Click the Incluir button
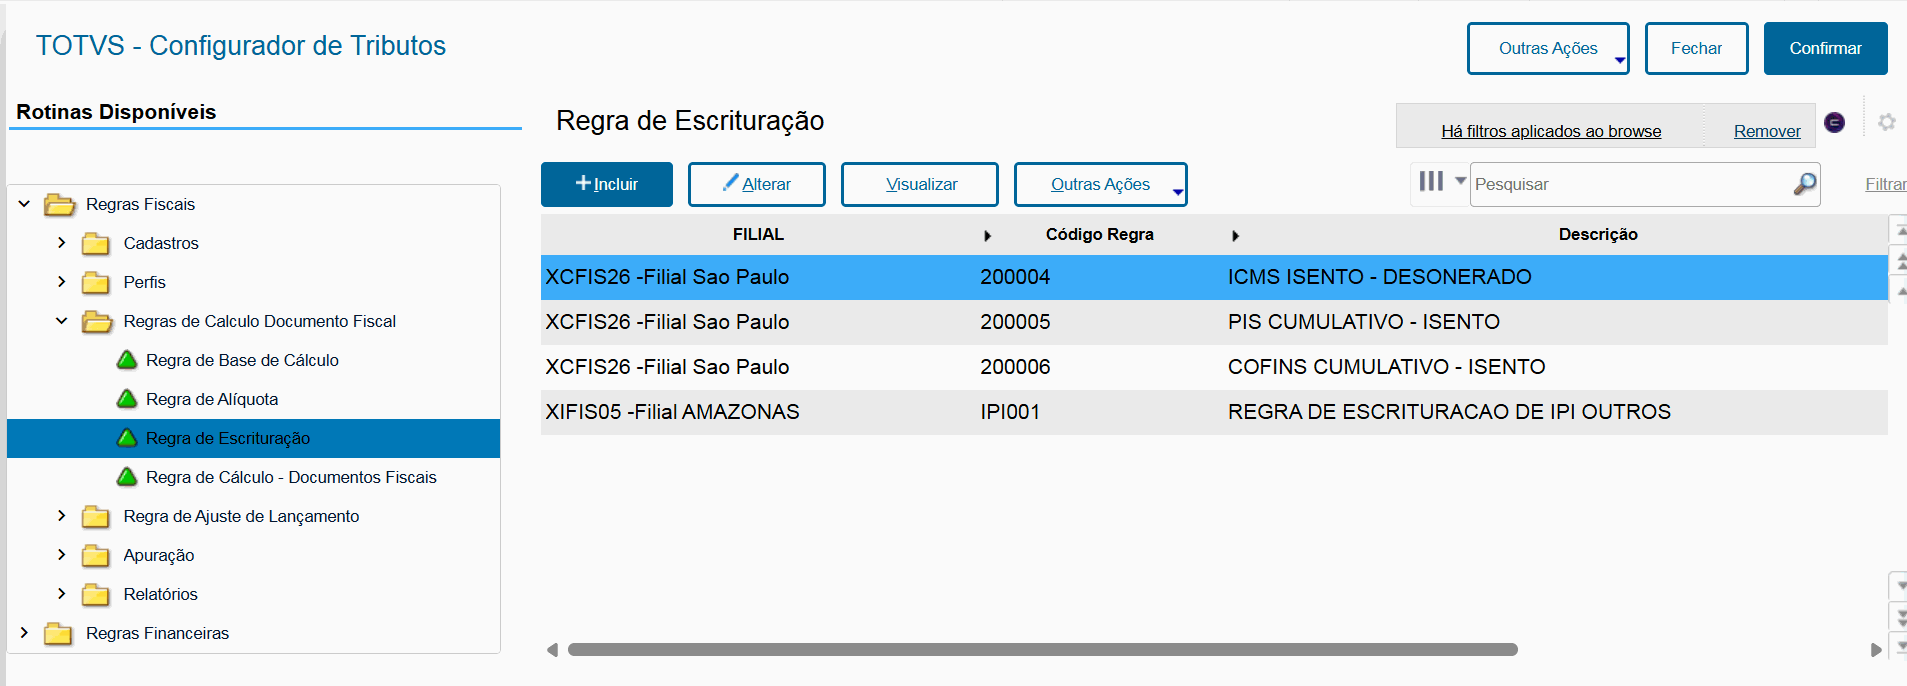Screen dimensions: 1907x686 (606, 185)
